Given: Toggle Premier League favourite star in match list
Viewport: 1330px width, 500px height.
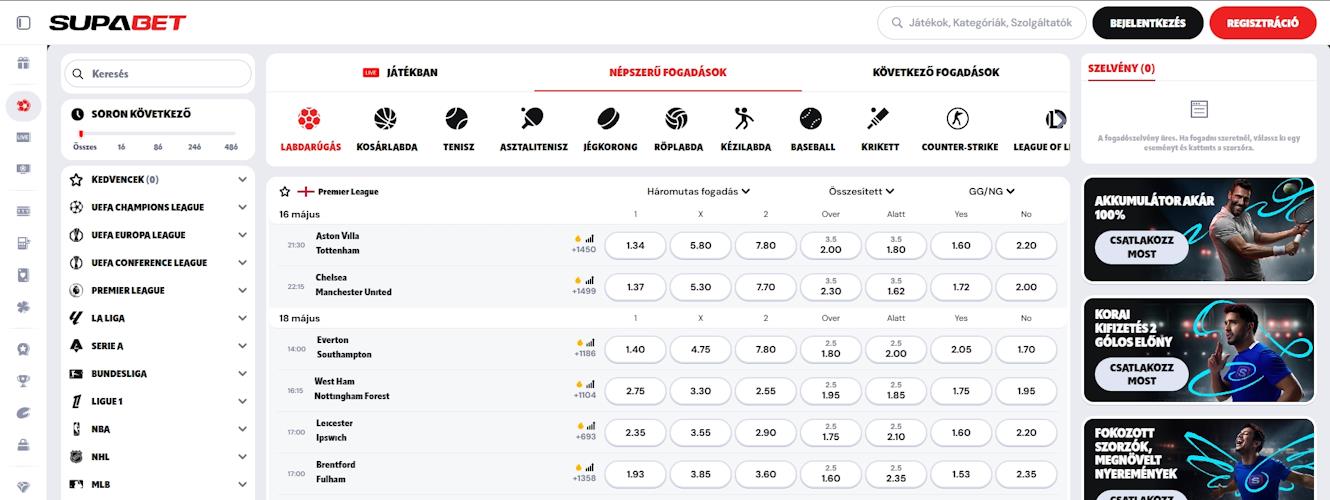Looking at the screenshot, I should coord(285,191).
